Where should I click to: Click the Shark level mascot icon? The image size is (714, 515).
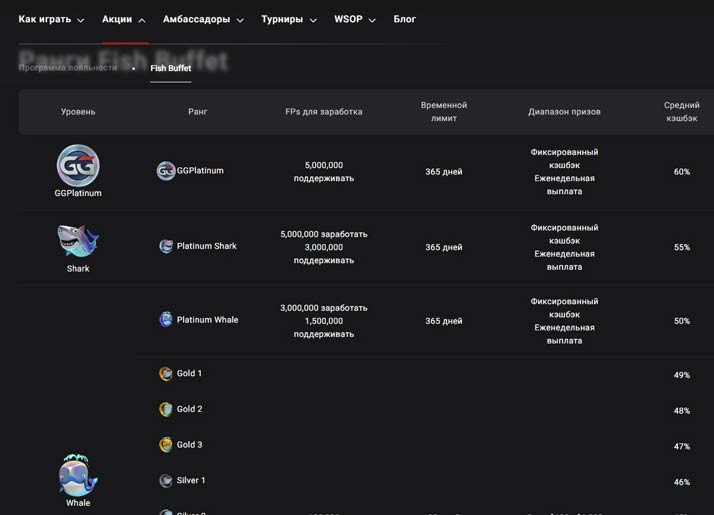78,241
